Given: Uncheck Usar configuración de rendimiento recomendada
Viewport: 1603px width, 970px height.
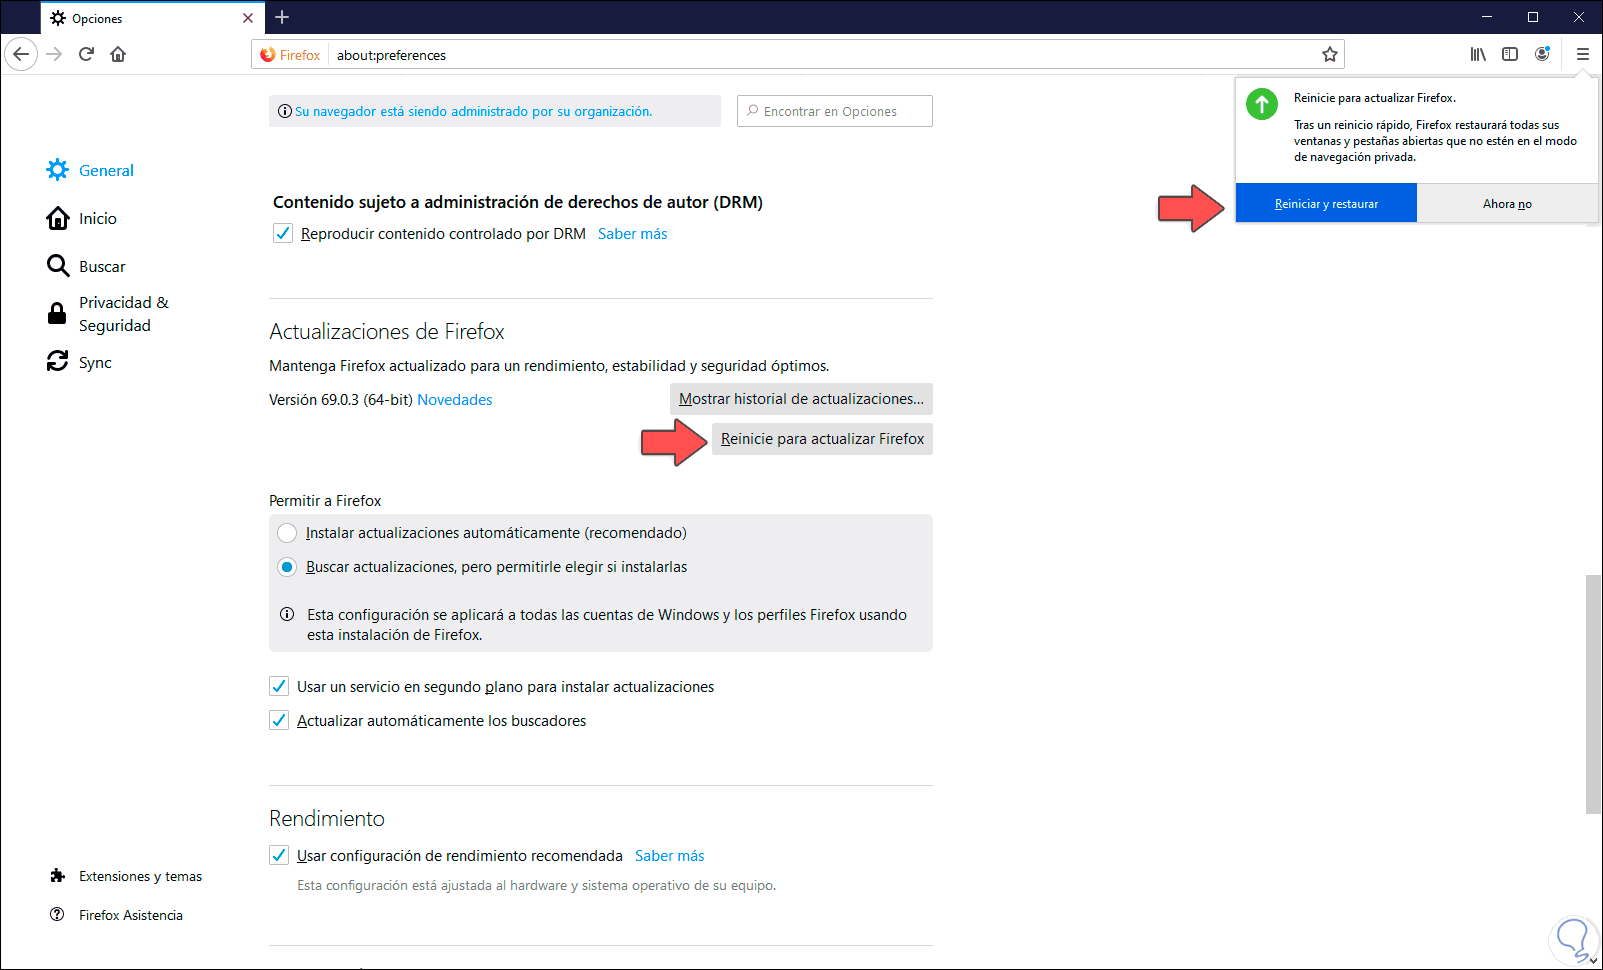Looking at the screenshot, I should click(x=279, y=855).
